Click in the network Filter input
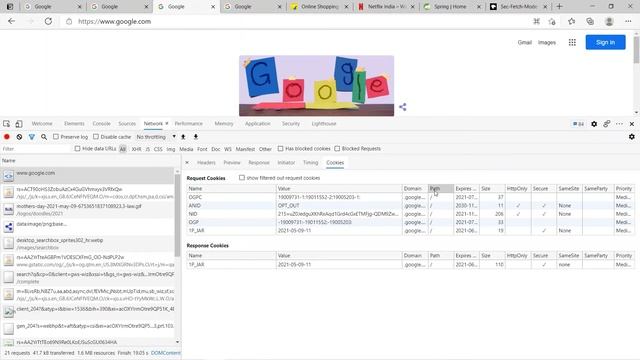640x360 pixels. point(36,149)
